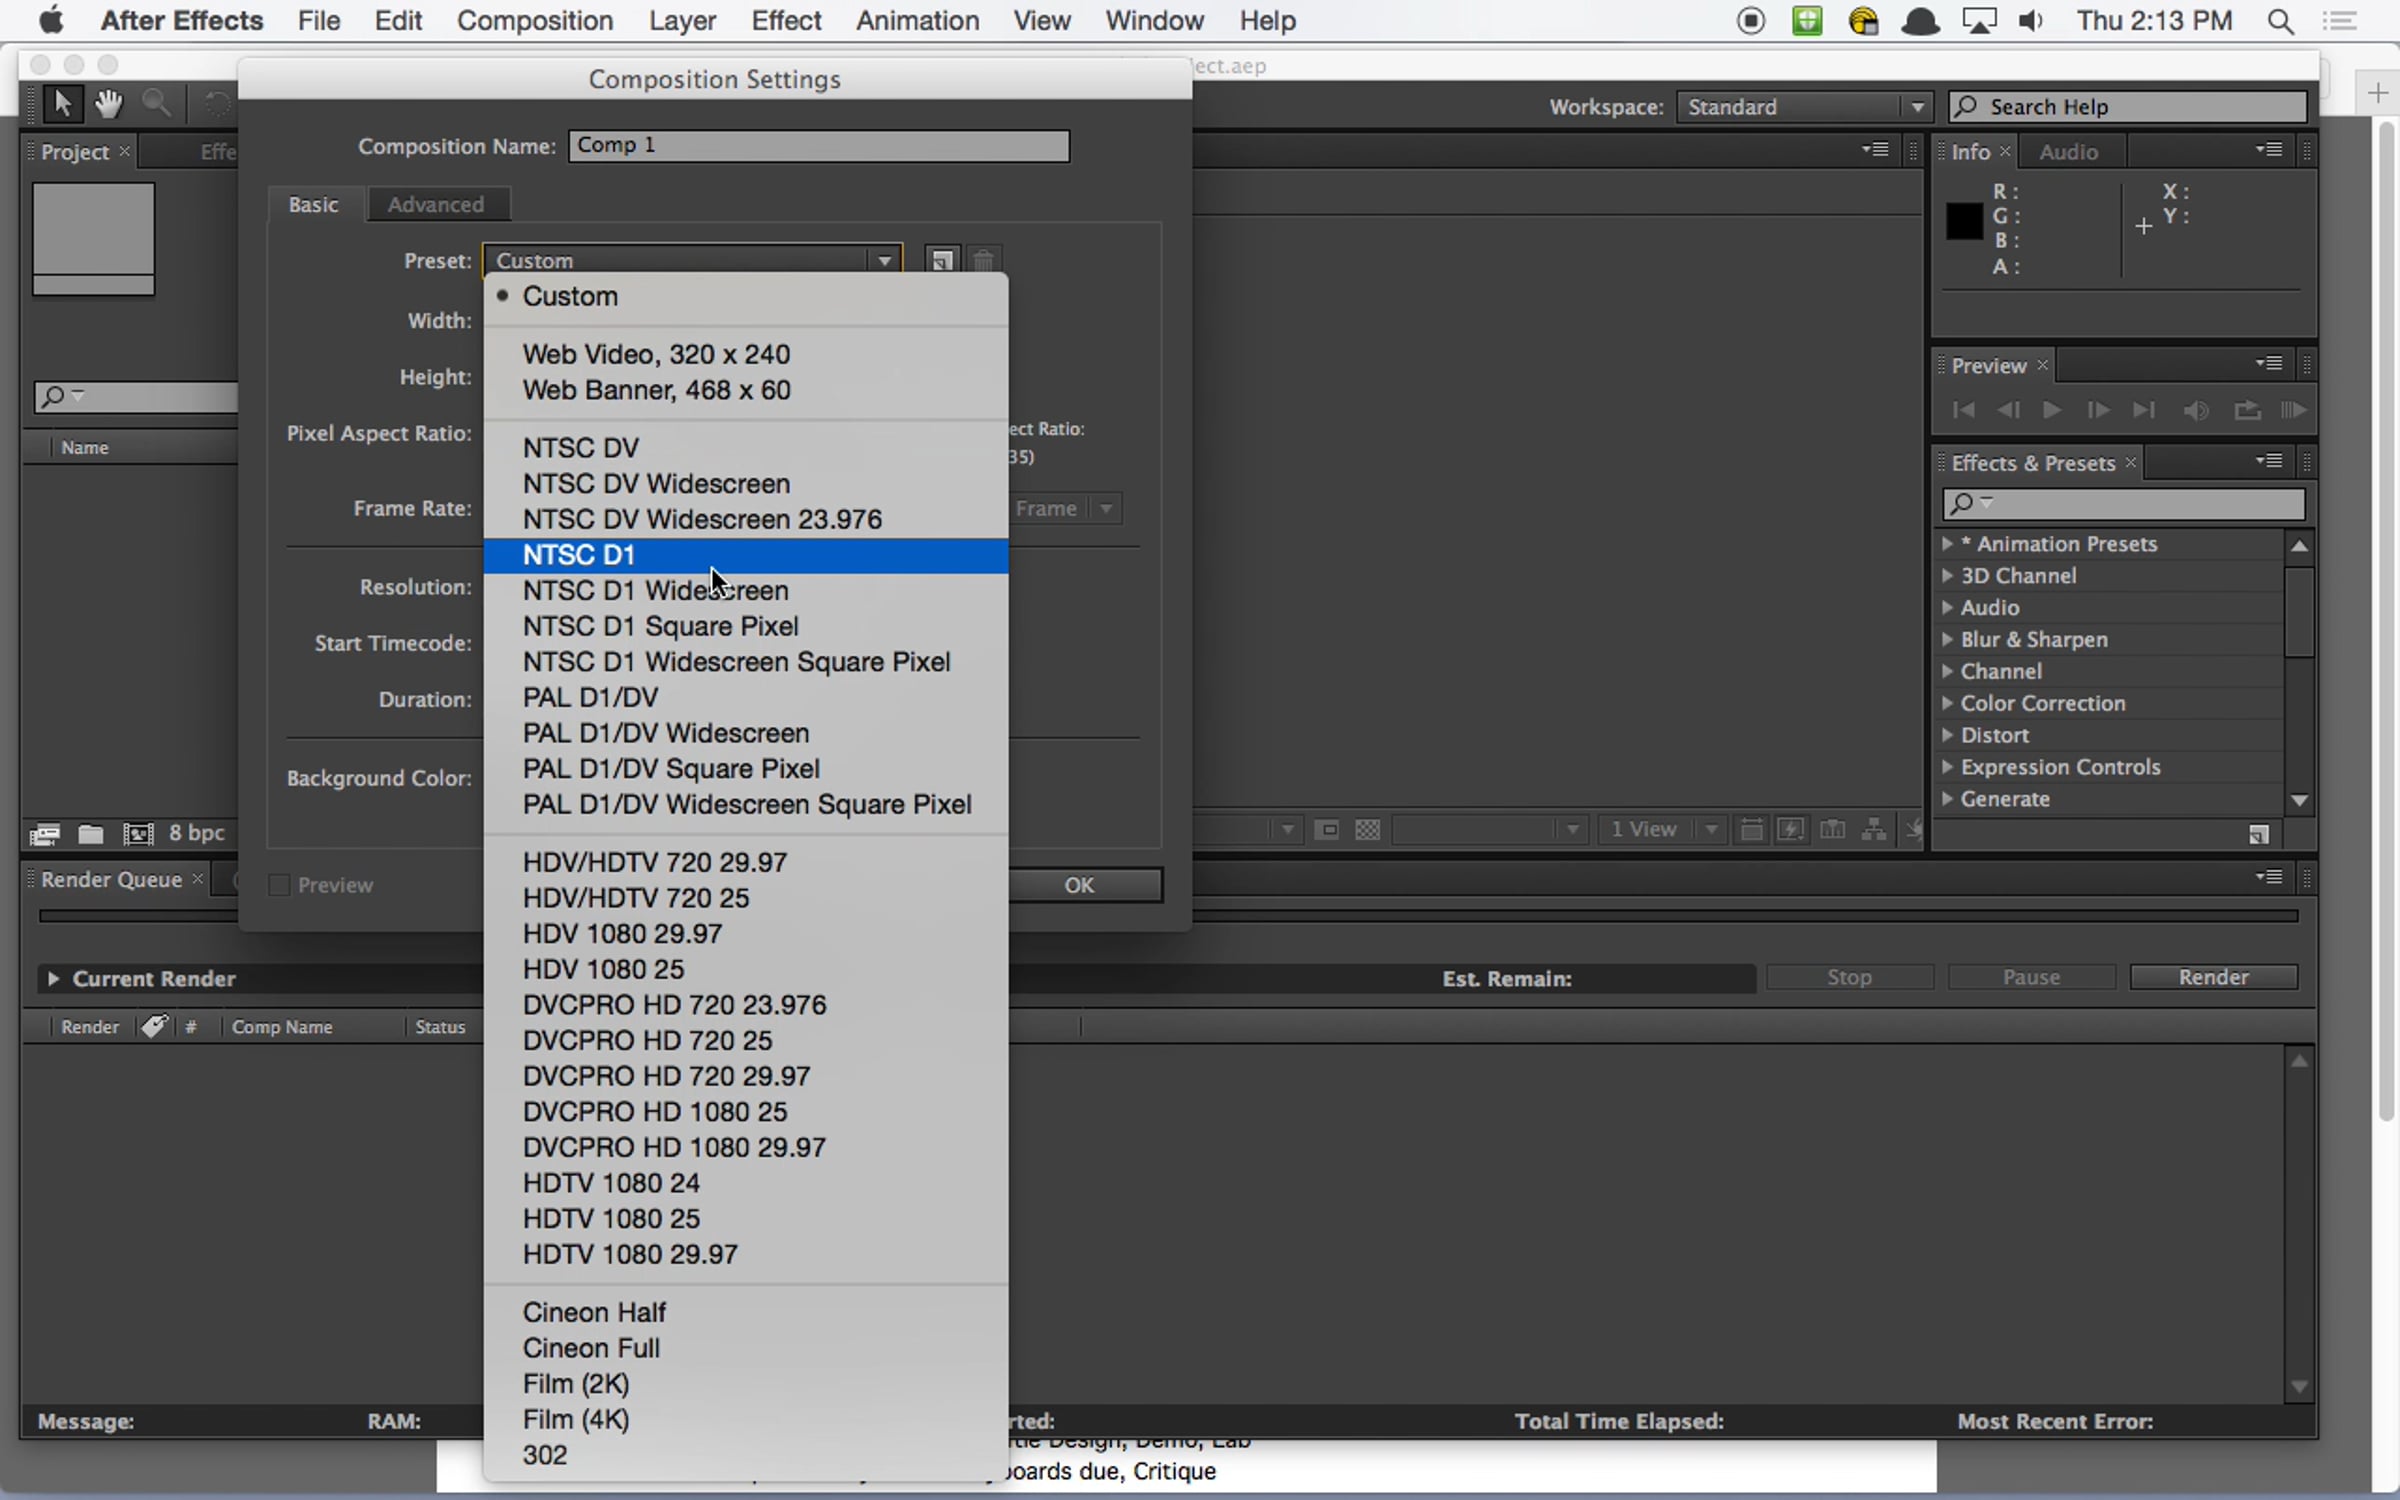Switch to the Advanced tab
This screenshot has height=1500, width=2400.
(x=436, y=204)
